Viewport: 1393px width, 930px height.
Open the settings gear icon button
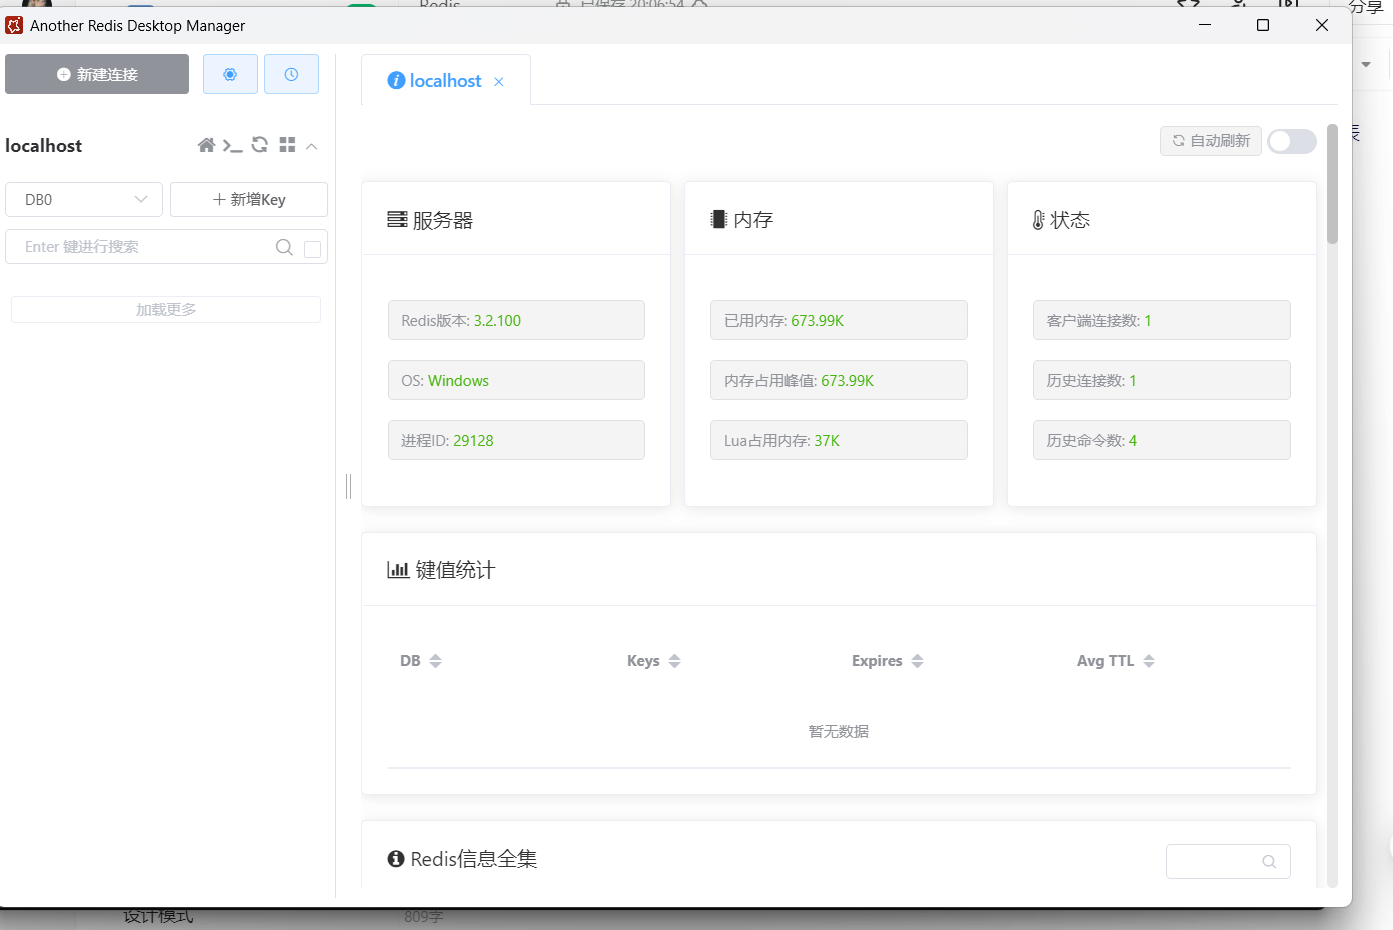coord(230,74)
